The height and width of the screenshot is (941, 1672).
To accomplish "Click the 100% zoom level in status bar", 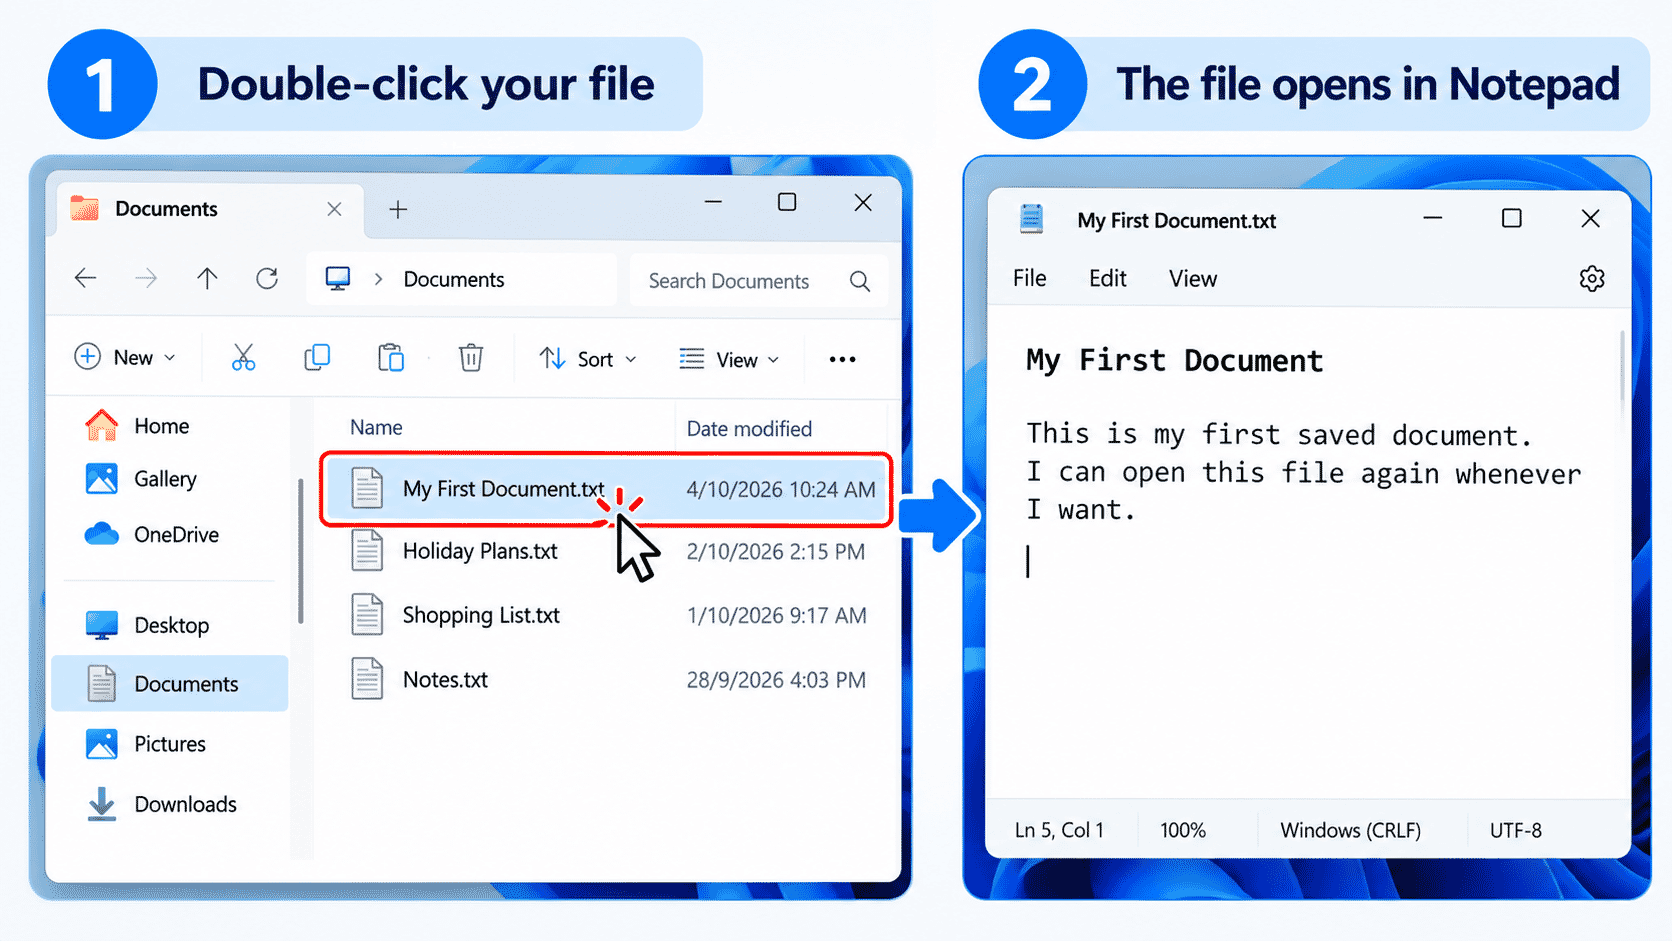I will tap(1183, 830).
